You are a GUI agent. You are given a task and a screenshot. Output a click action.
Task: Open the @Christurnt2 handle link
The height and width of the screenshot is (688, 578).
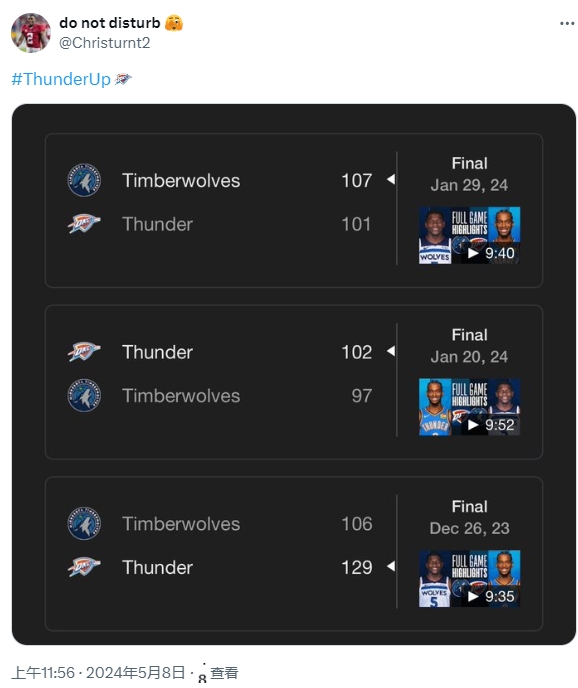104,43
